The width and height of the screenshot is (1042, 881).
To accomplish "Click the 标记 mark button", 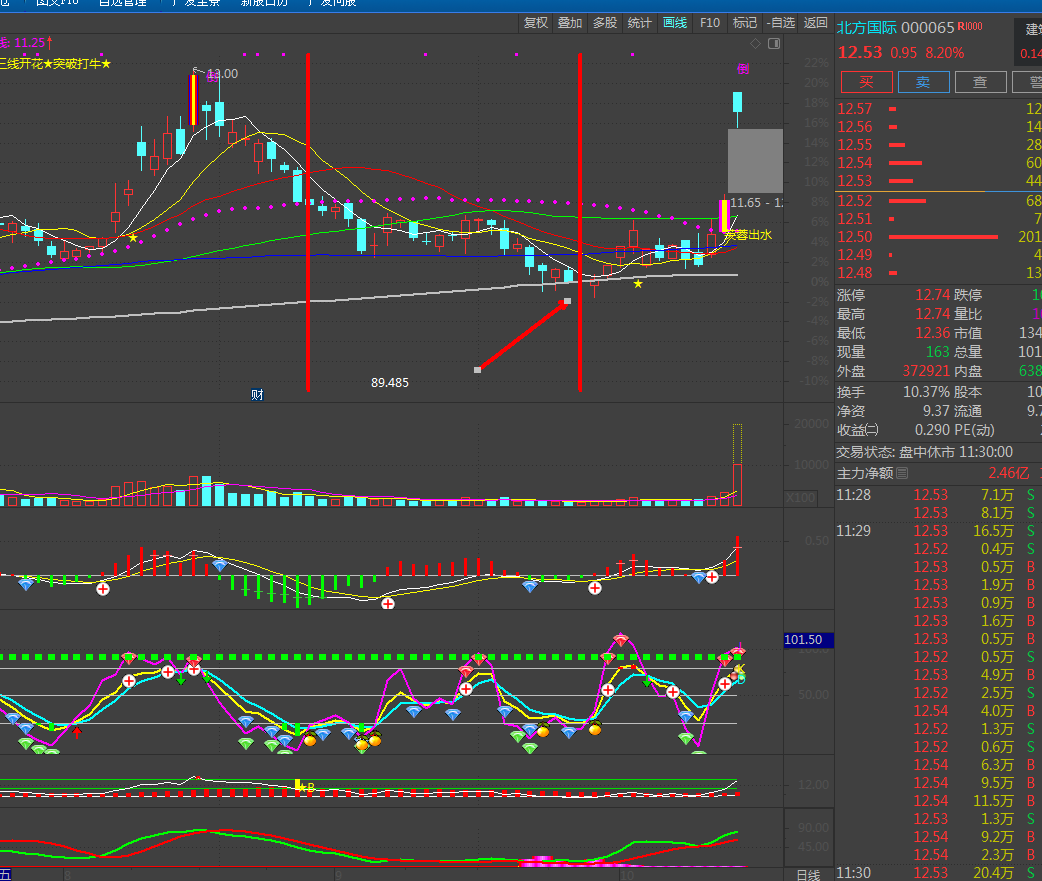I will (x=745, y=23).
